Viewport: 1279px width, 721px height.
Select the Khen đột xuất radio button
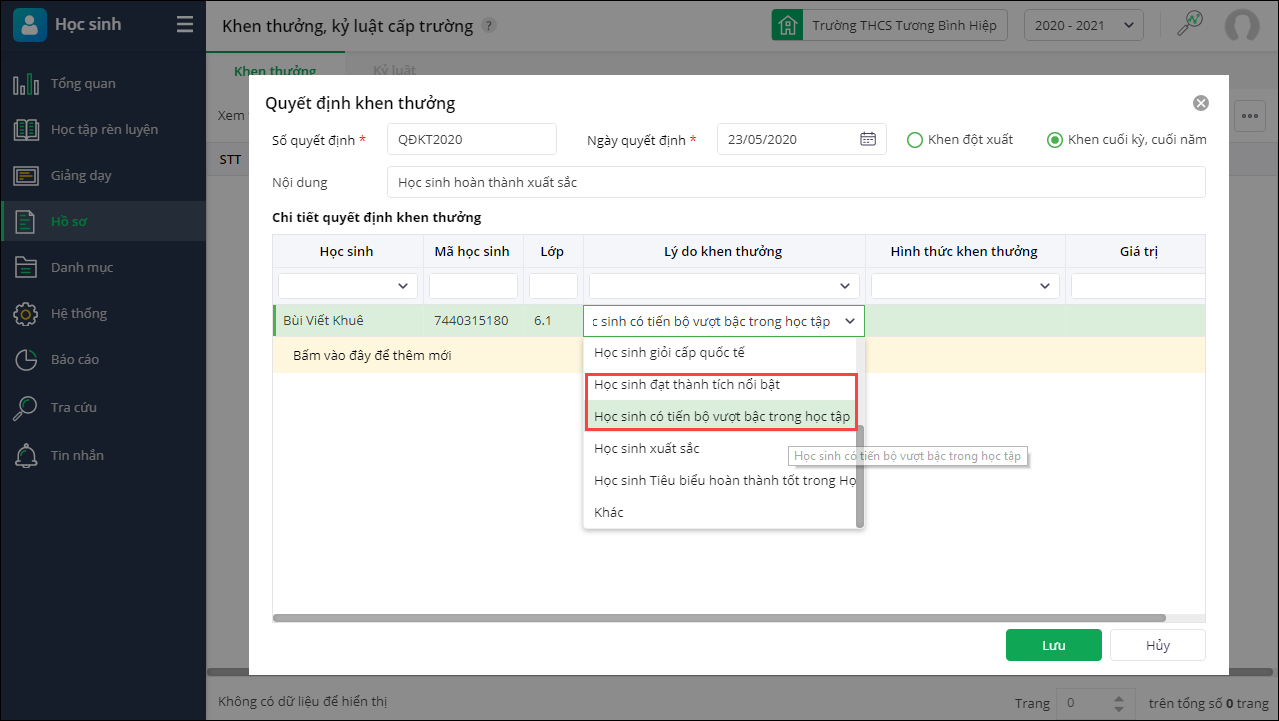914,140
